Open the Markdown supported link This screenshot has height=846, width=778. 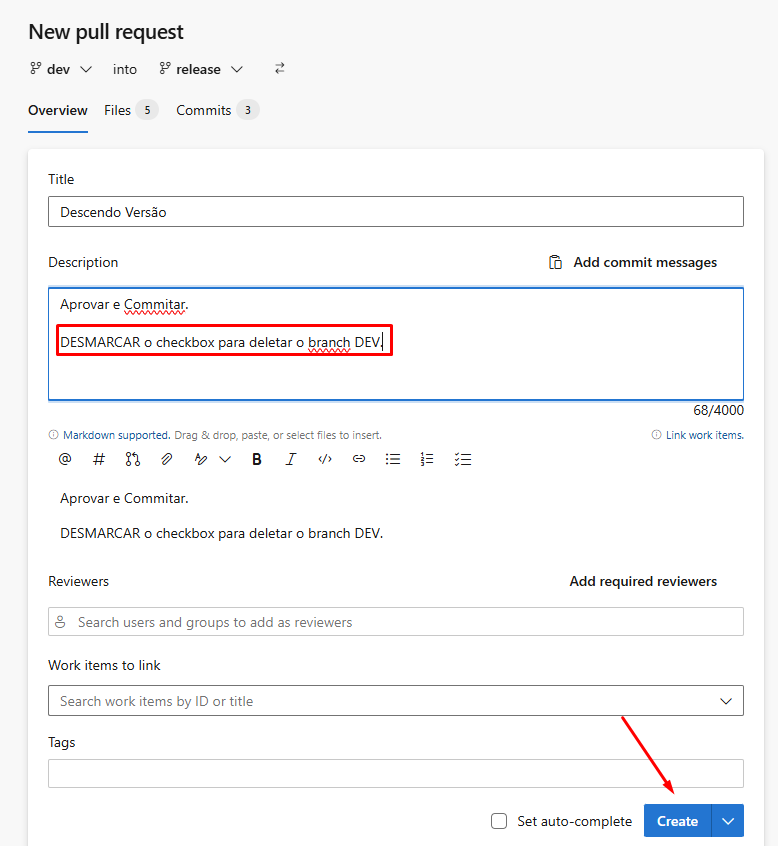[x=117, y=435]
